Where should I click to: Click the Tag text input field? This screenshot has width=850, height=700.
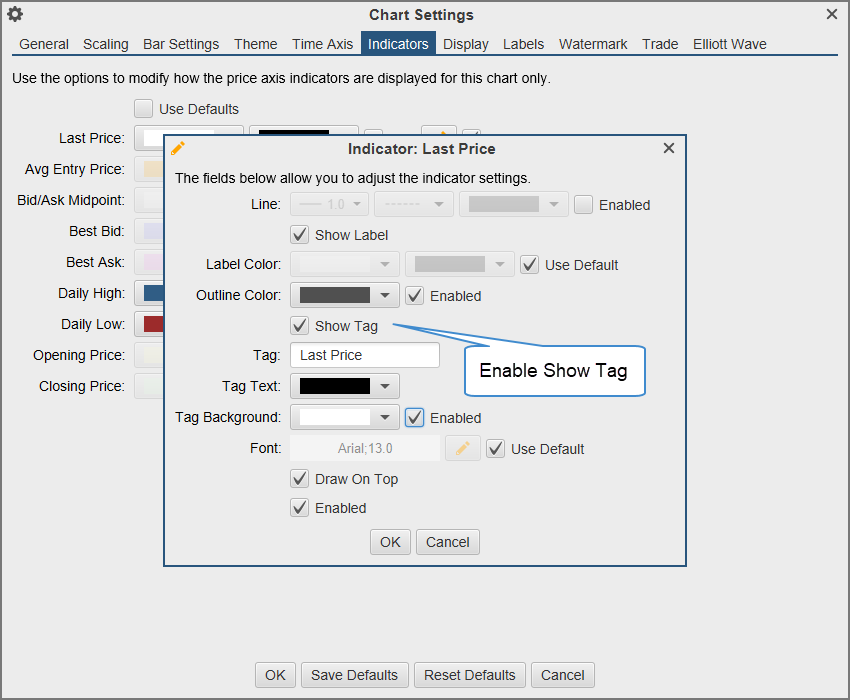pos(364,355)
